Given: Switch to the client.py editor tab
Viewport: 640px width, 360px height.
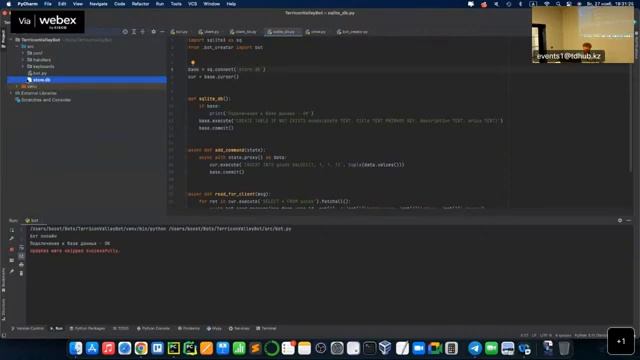Looking at the screenshot, I should click(209, 31).
